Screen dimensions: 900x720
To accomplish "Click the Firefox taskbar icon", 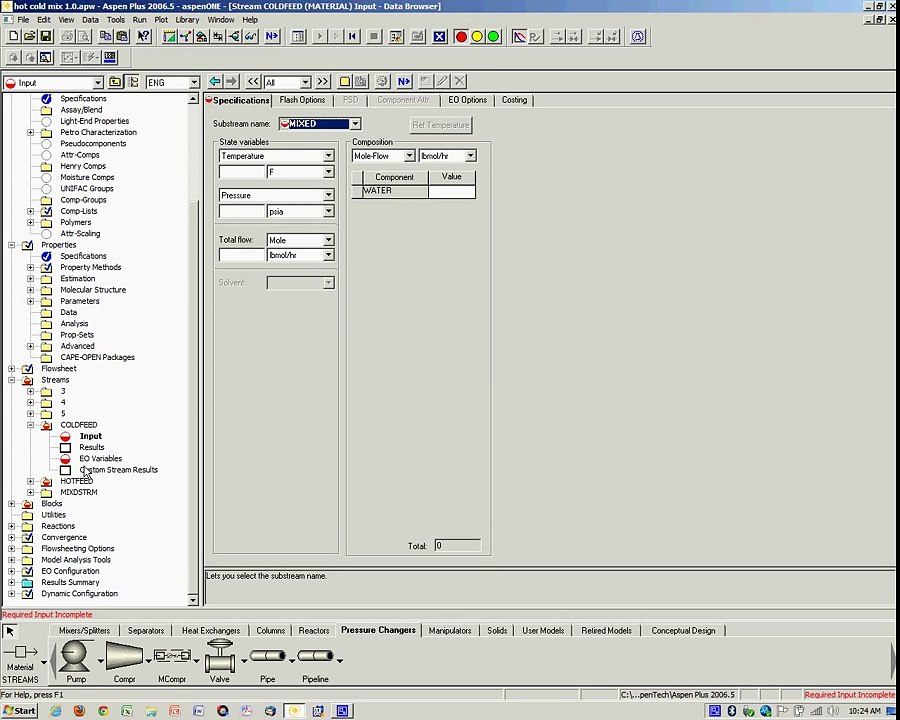I will tap(79, 711).
